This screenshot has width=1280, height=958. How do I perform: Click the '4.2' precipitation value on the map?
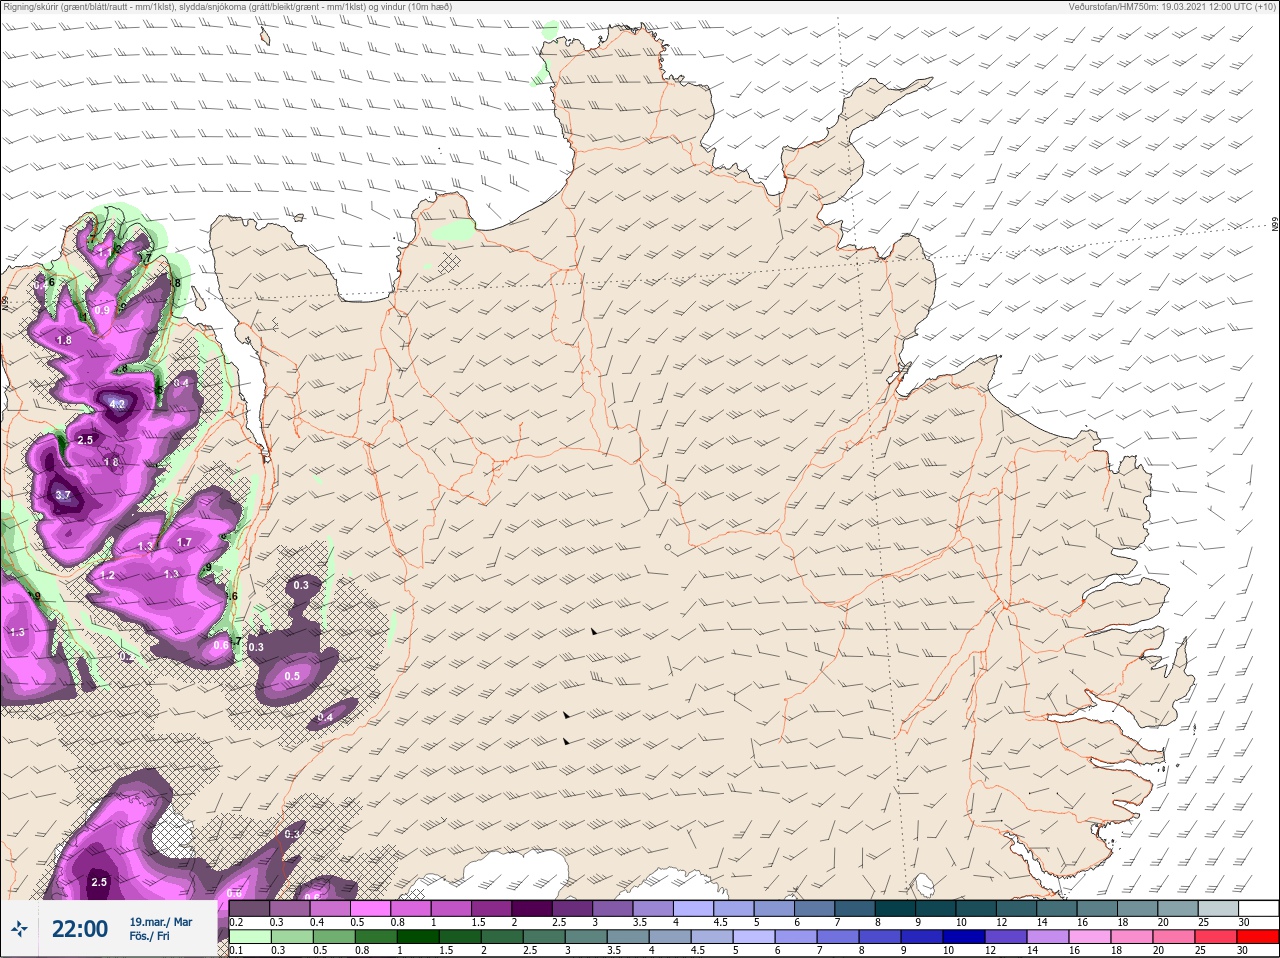pos(117,404)
